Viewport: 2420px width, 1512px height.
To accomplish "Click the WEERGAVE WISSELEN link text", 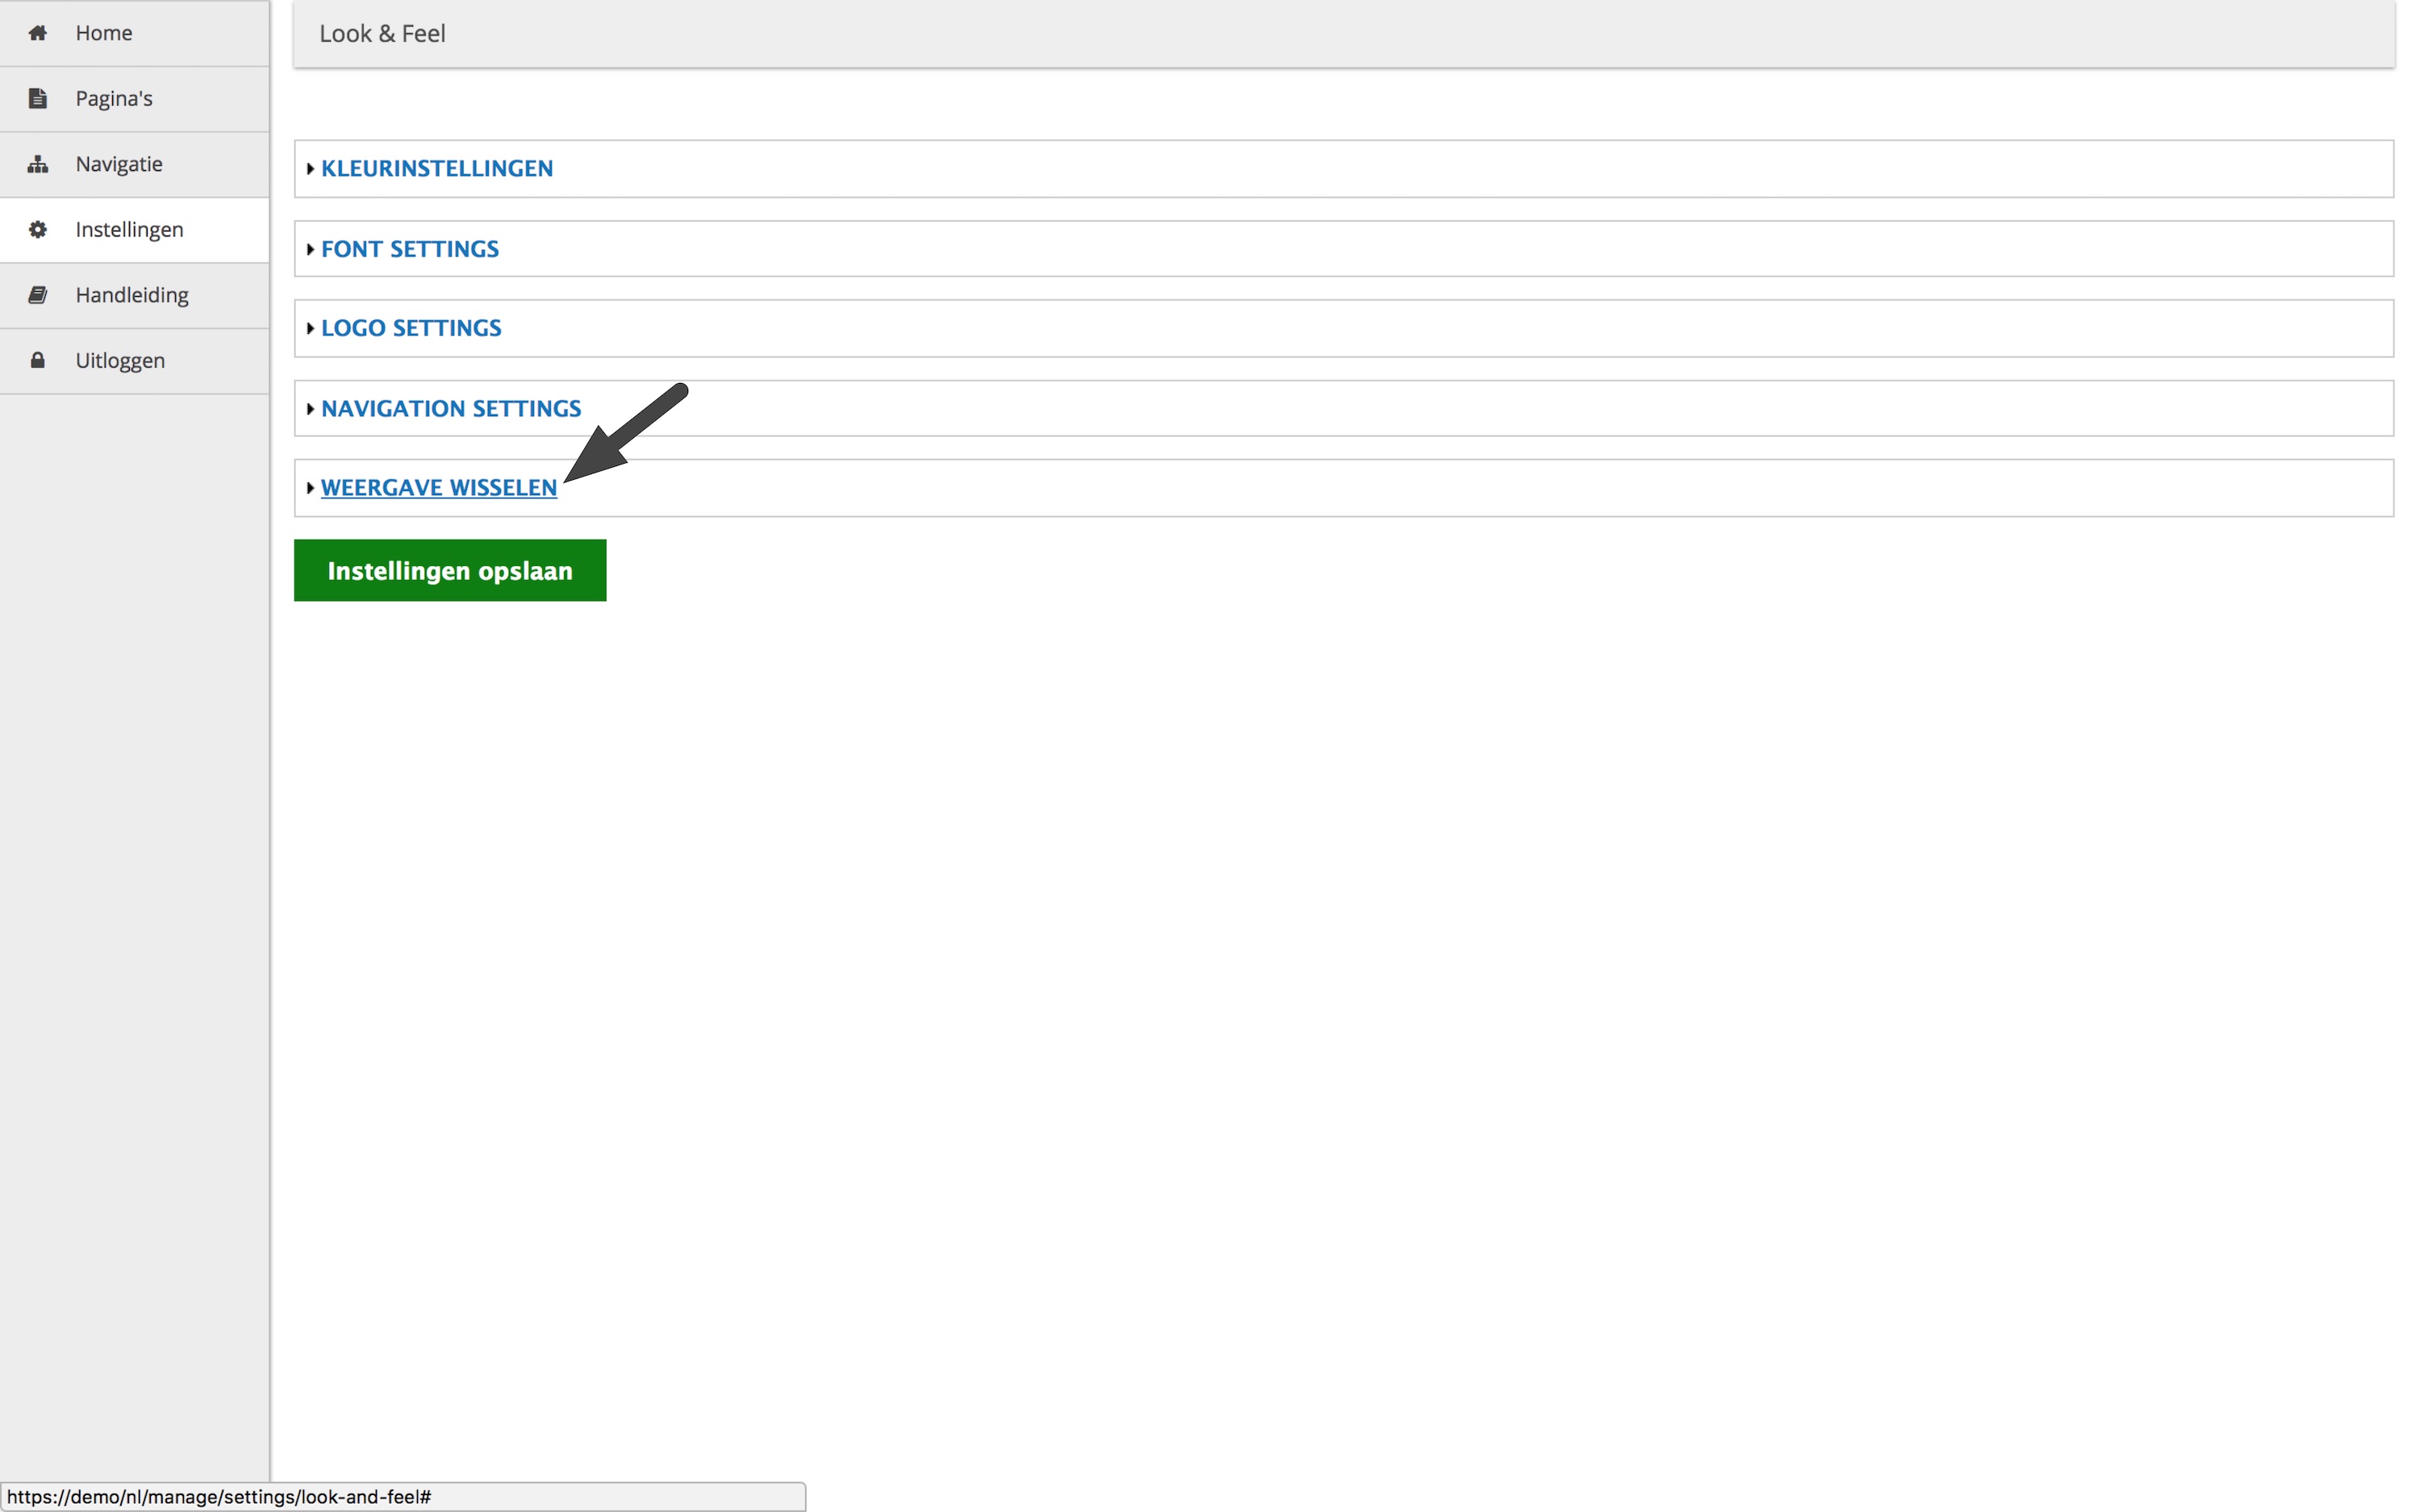I will click(439, 488).
